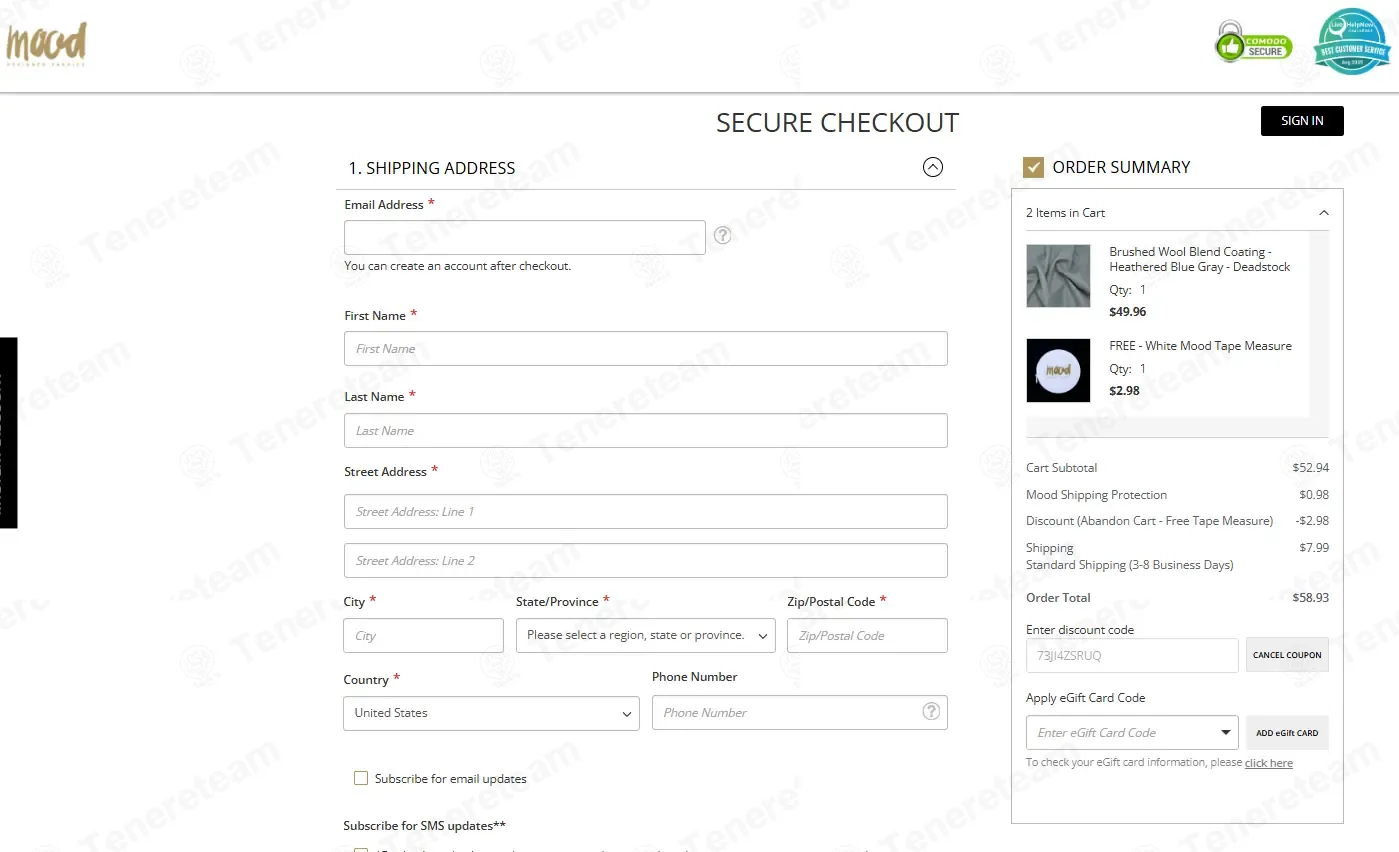Click the Cancel Coupon button
The height and width of the screenshot is (852, 1399).
tap(1286, 655)
